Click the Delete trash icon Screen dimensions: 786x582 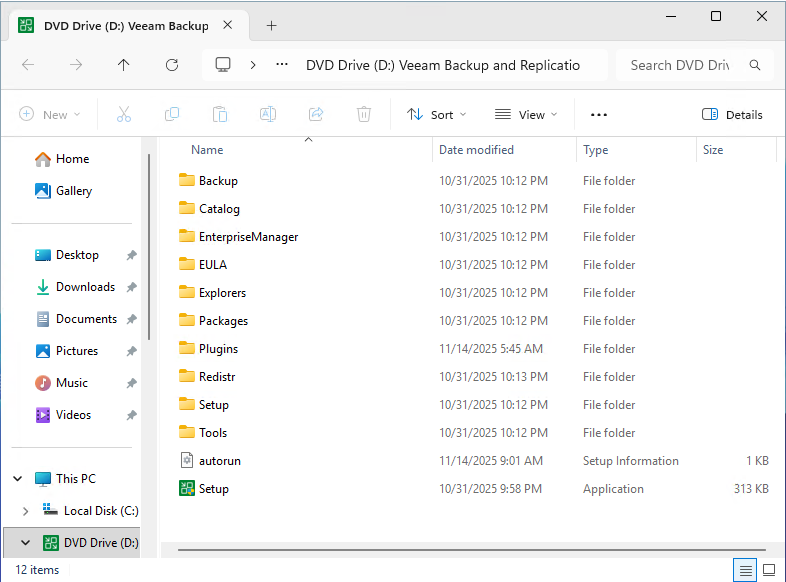coord(364,115)
